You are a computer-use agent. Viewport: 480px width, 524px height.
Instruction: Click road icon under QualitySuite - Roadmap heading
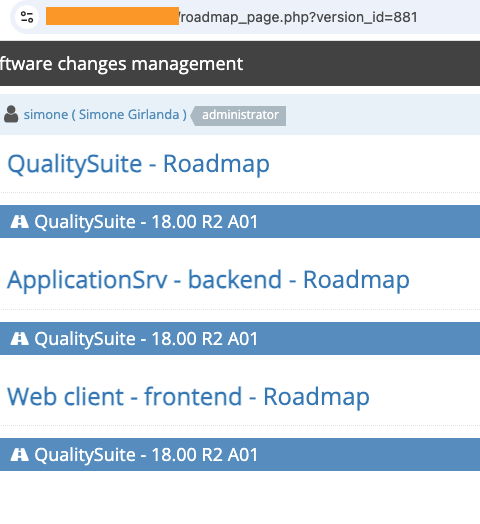(19, 222)
